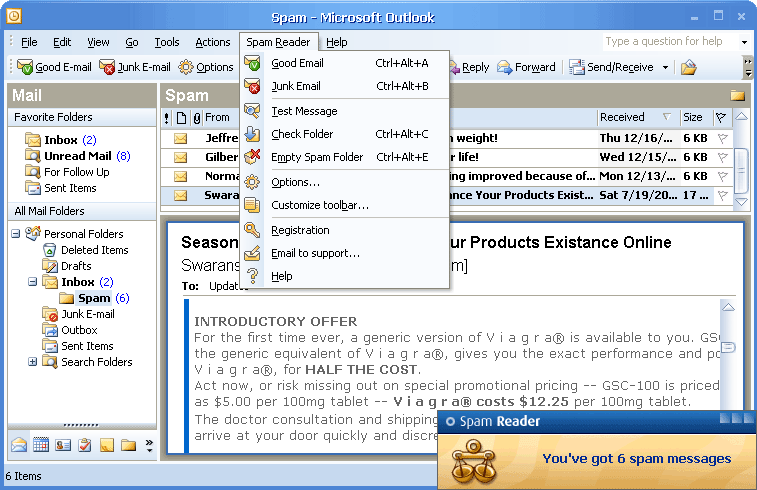Open the Tools menu
Screen dimensions: 757x490
(x=167, y=42)
